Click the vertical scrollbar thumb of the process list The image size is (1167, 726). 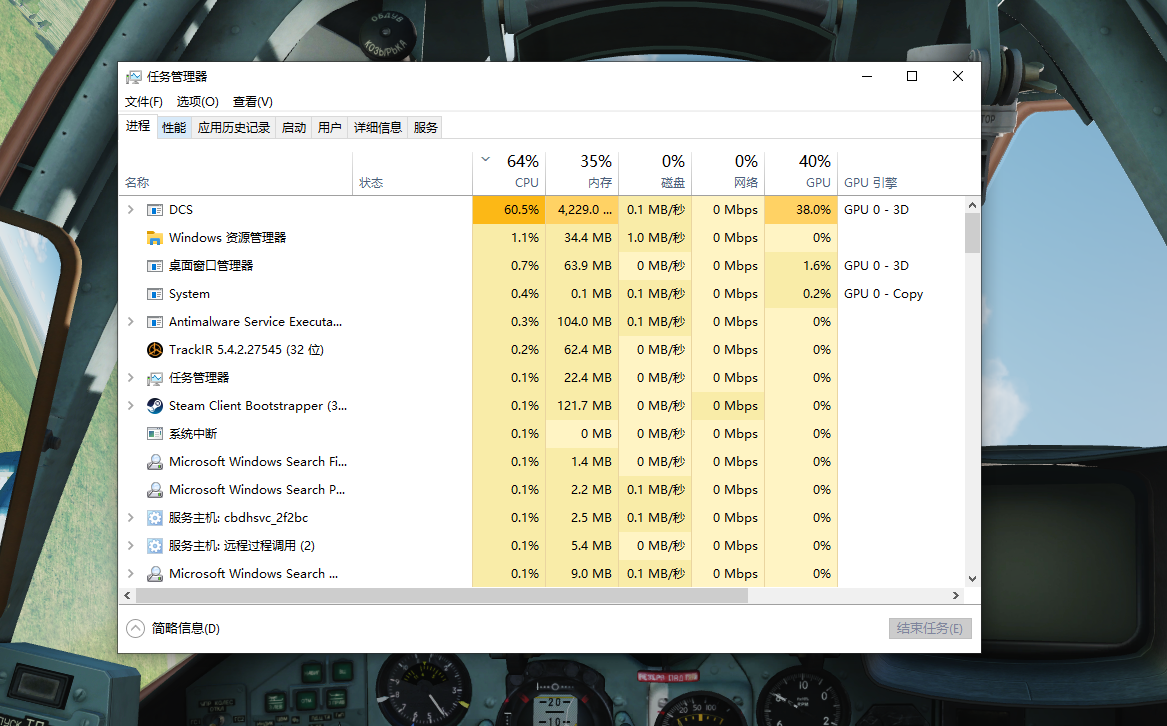click(x=972, y=233)
